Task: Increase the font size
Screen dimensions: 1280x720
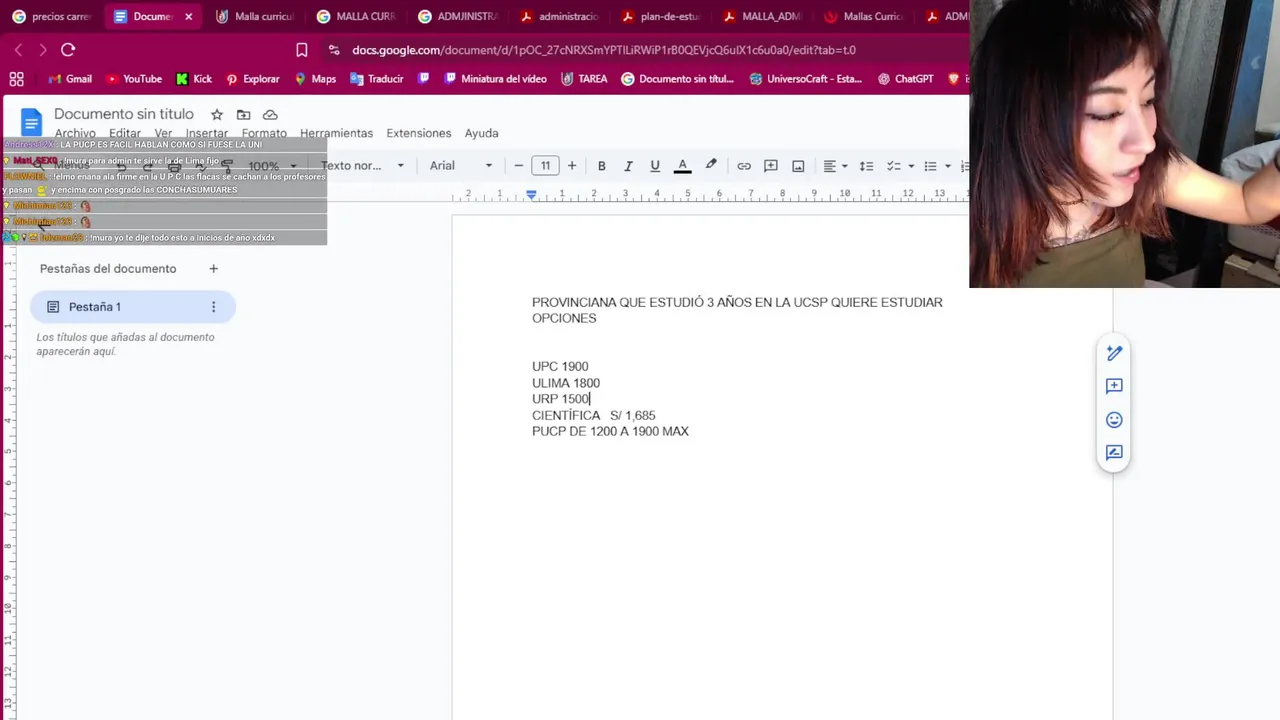Action: tap(572, 166)
